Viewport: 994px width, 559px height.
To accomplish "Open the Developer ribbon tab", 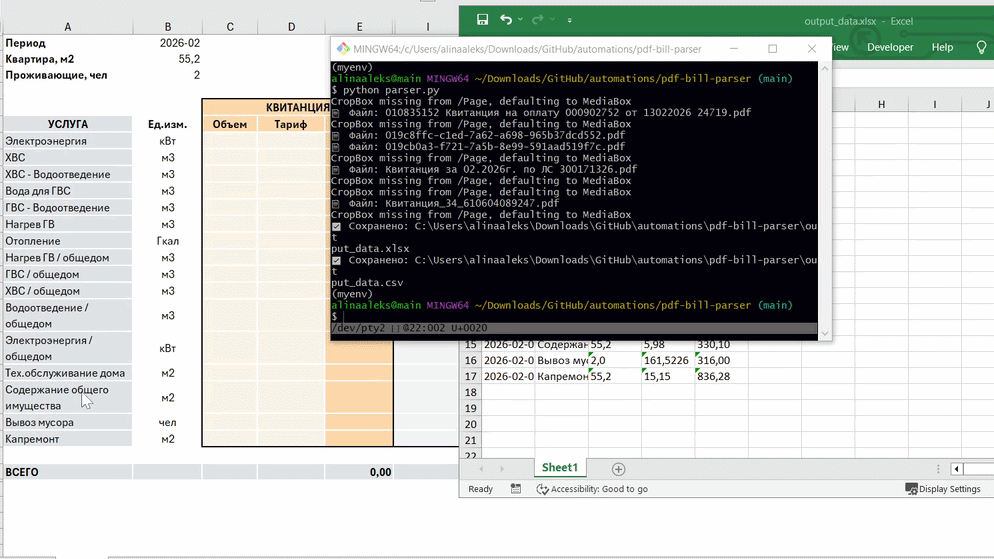I will (x=890, y=48).
